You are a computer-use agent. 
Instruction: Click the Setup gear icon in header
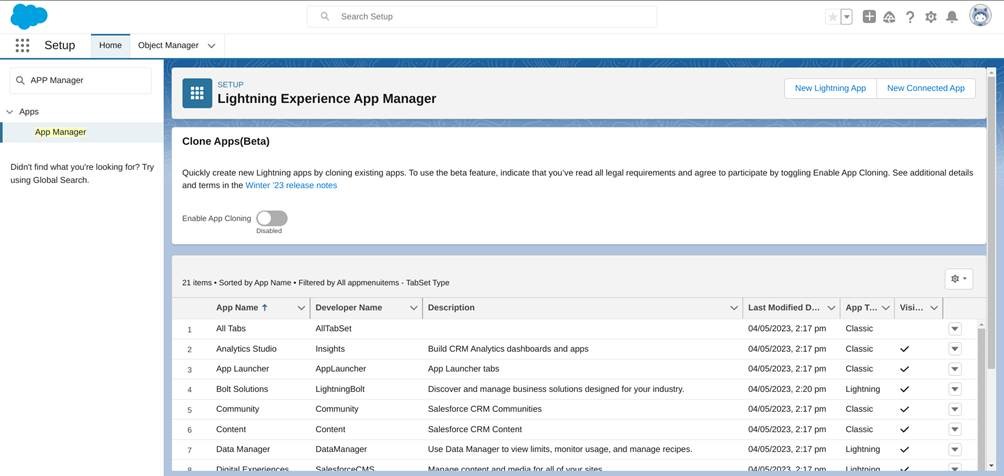(x=931, y=17)
